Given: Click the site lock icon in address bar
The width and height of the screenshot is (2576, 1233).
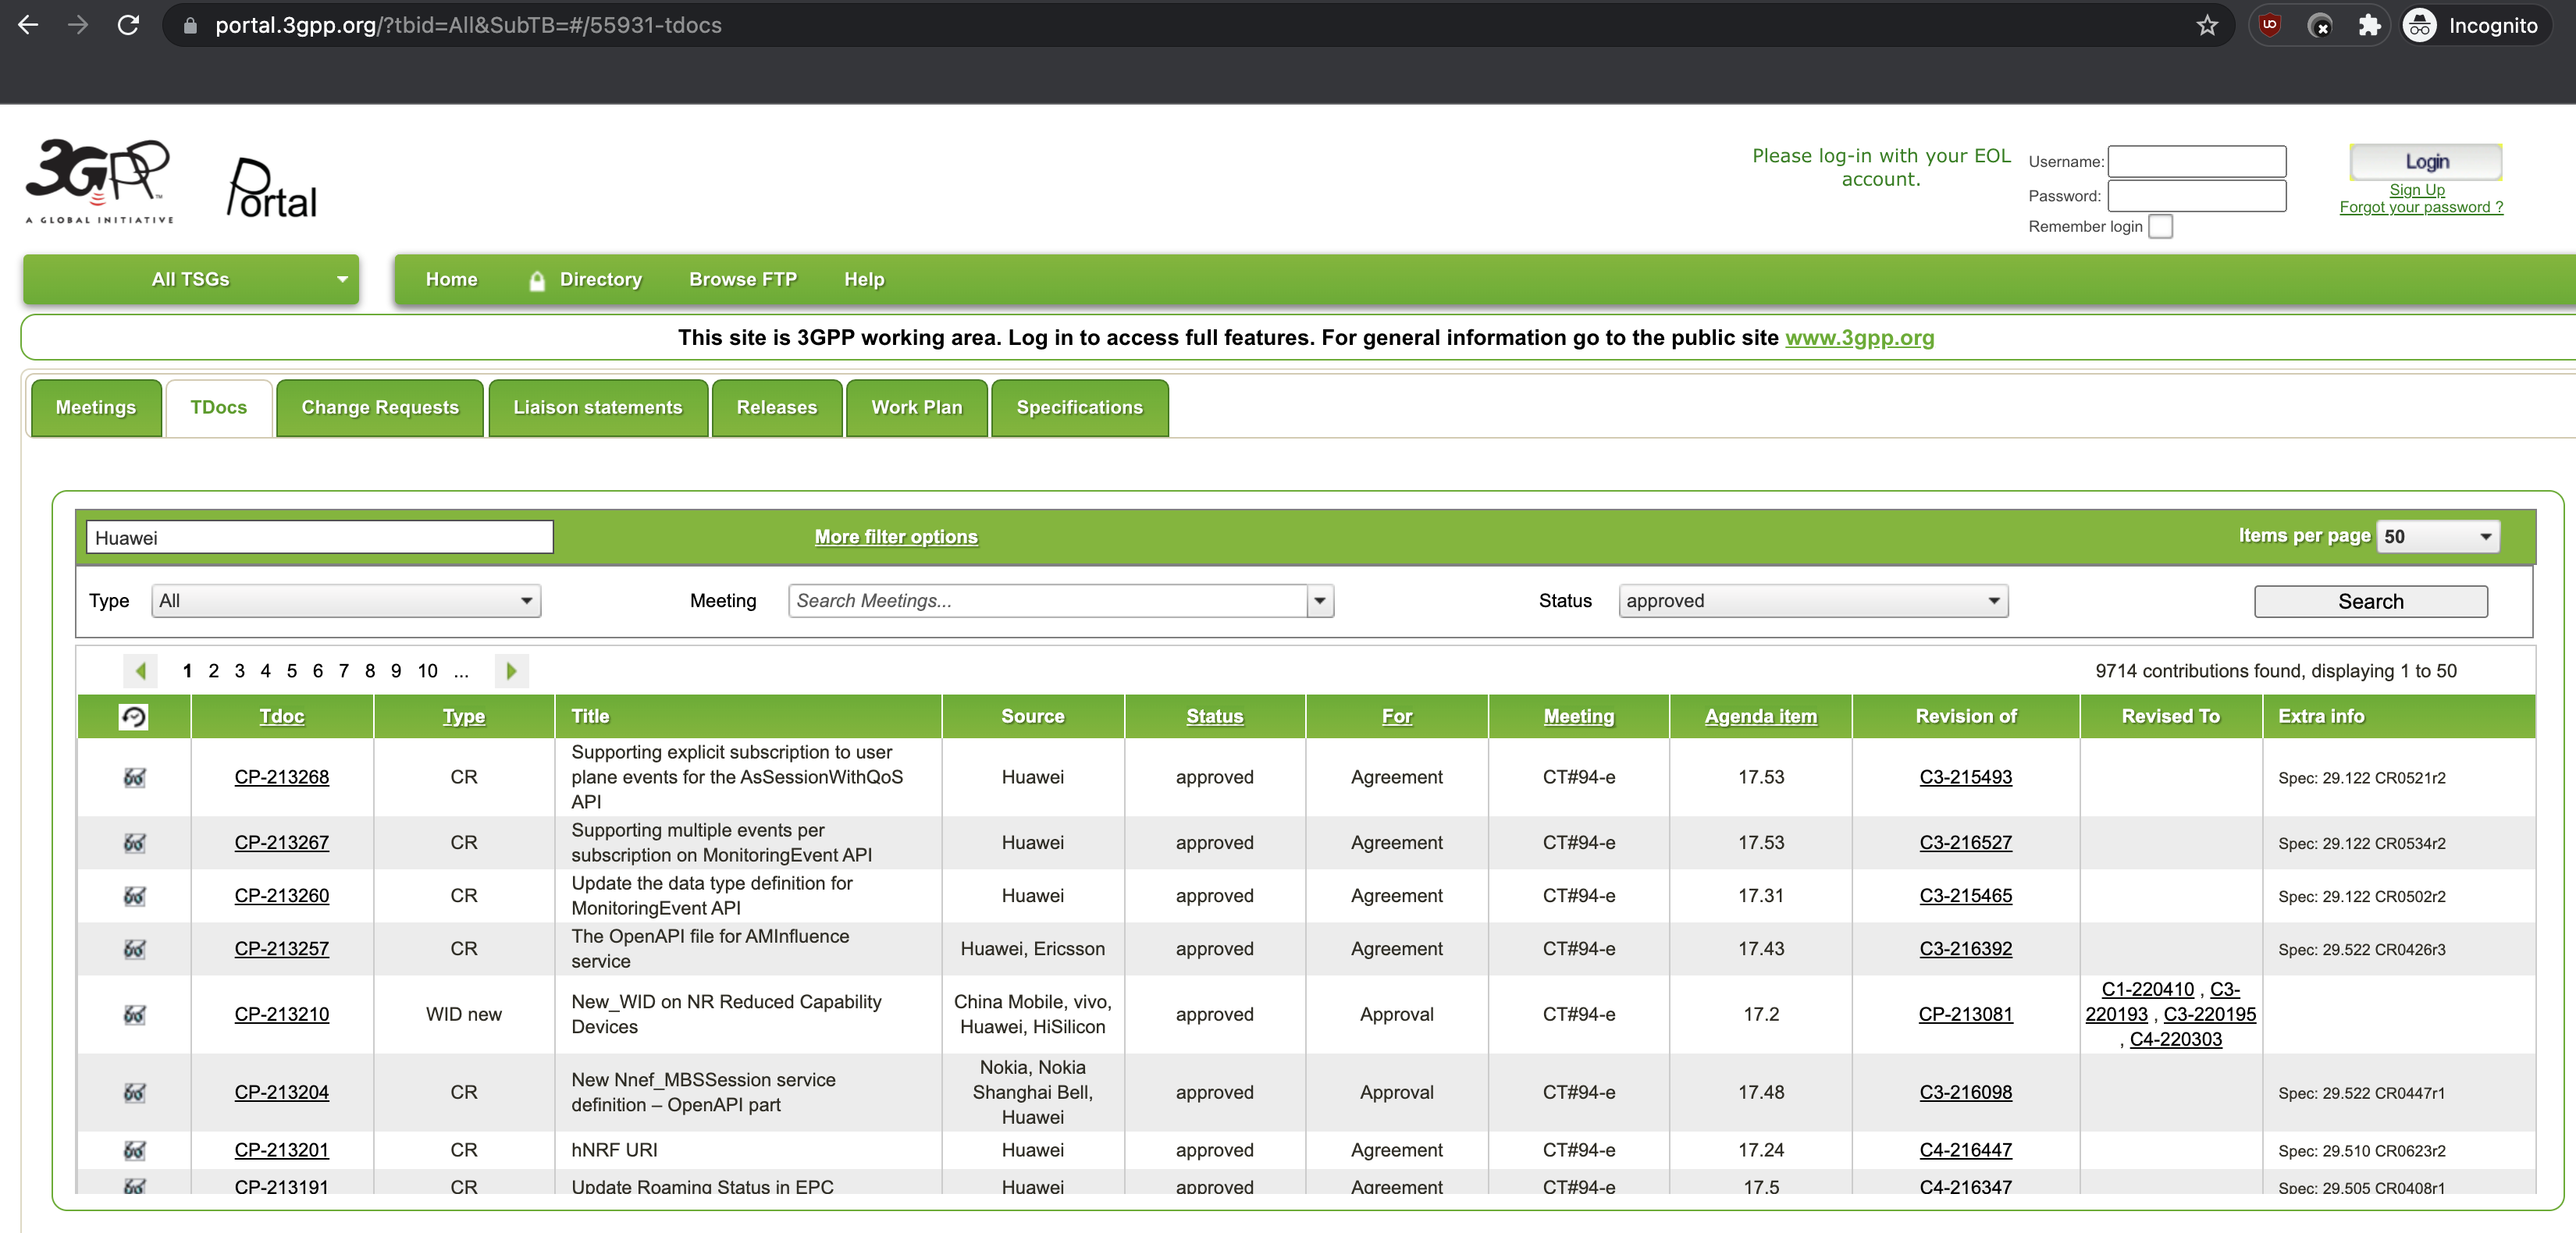Looking at the screenshot, I should pyautogui.click(x=190, y=26).
